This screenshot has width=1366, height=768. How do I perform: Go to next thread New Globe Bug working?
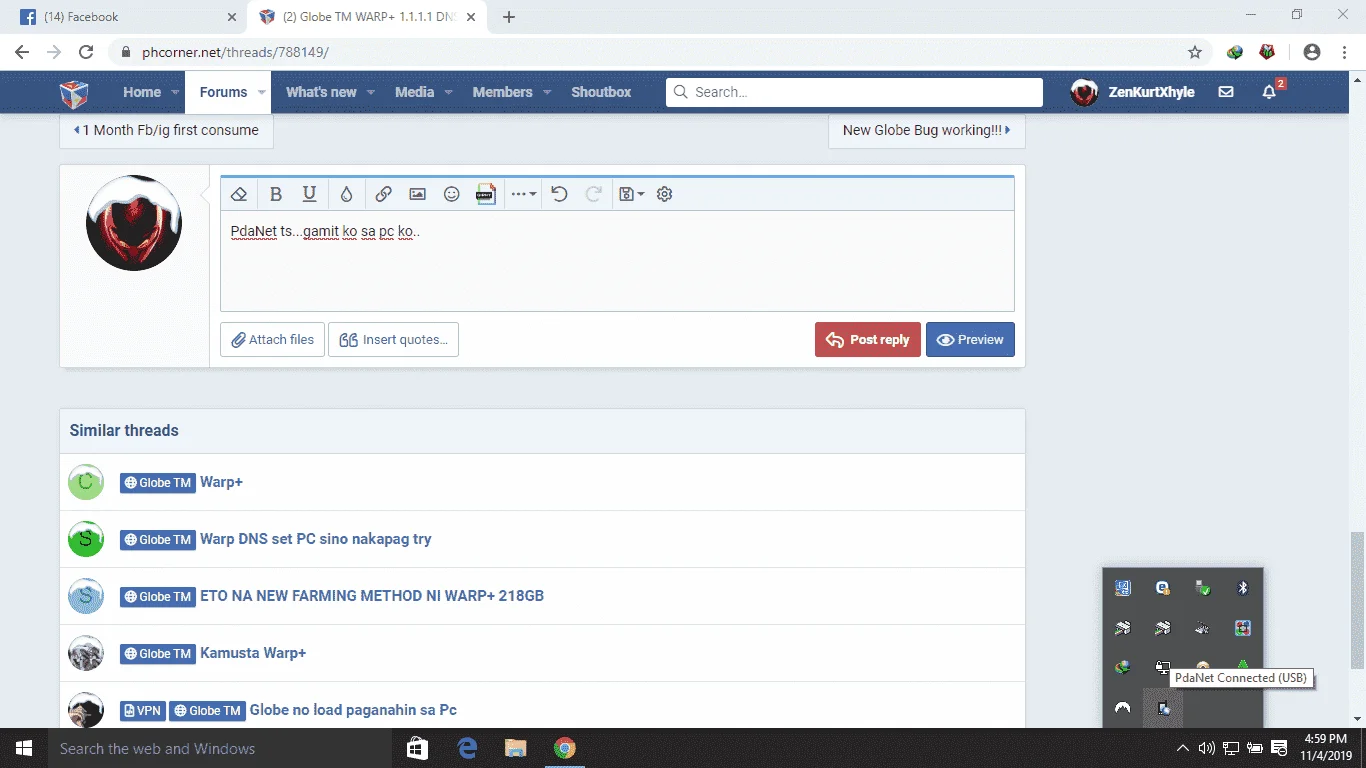(926, 130)
